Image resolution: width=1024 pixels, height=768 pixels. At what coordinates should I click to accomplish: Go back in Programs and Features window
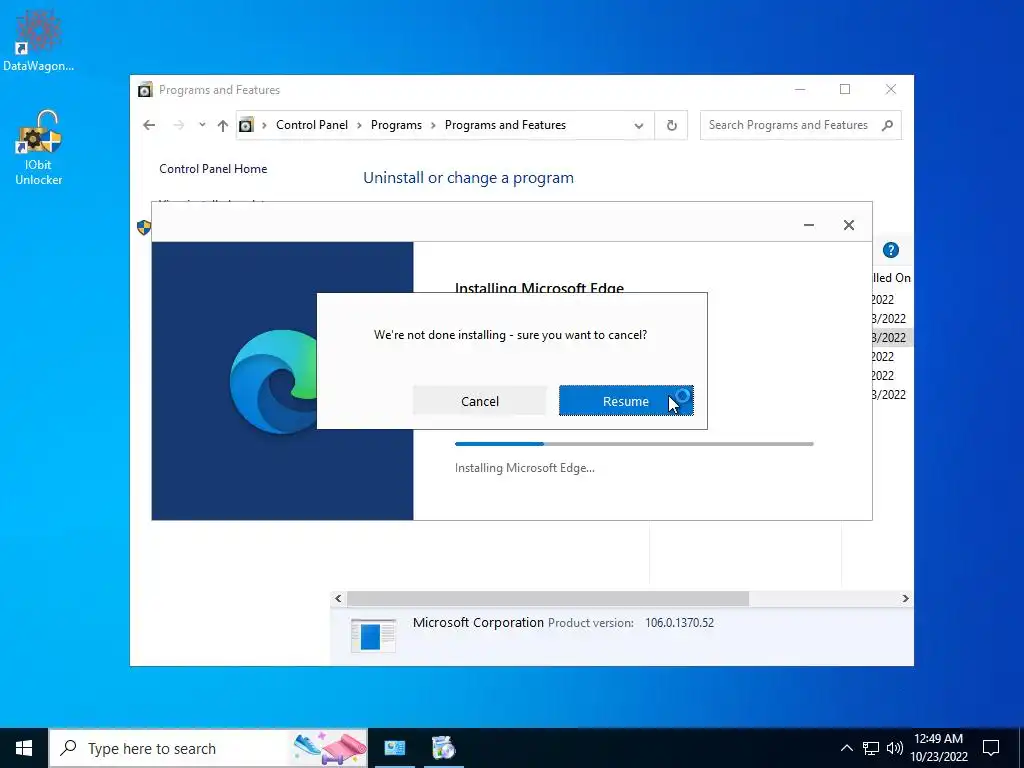coord(149,125)
